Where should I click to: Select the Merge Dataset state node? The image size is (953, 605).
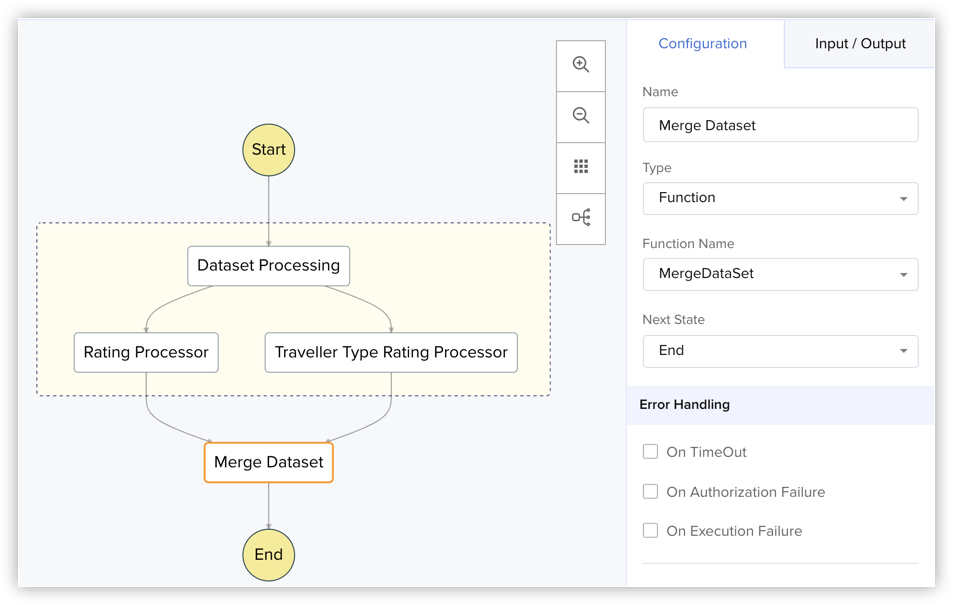click(x=269, y=462)
